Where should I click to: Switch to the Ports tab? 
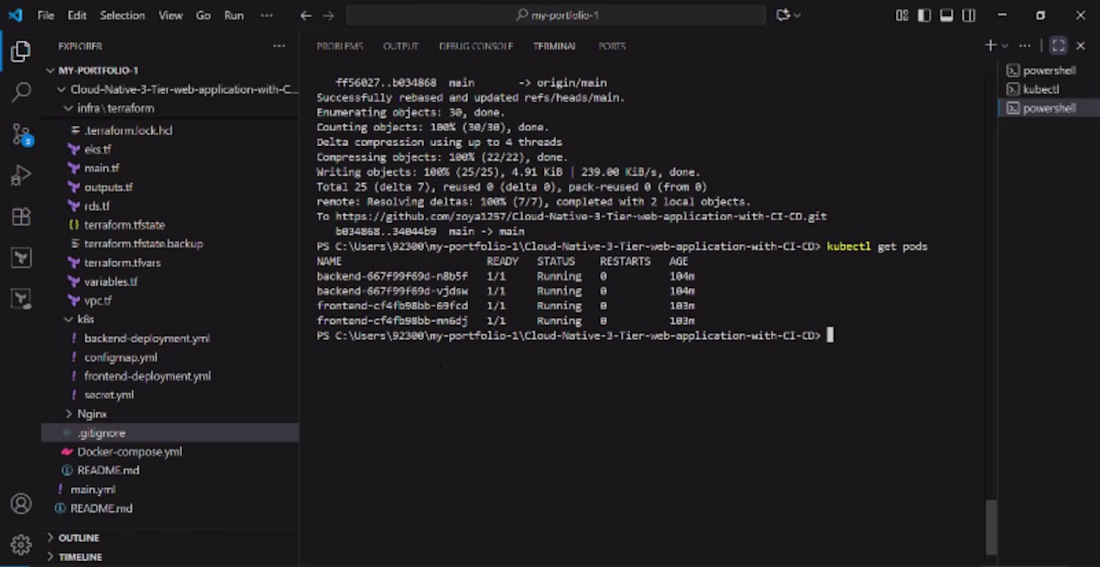[x=612, y=46]
